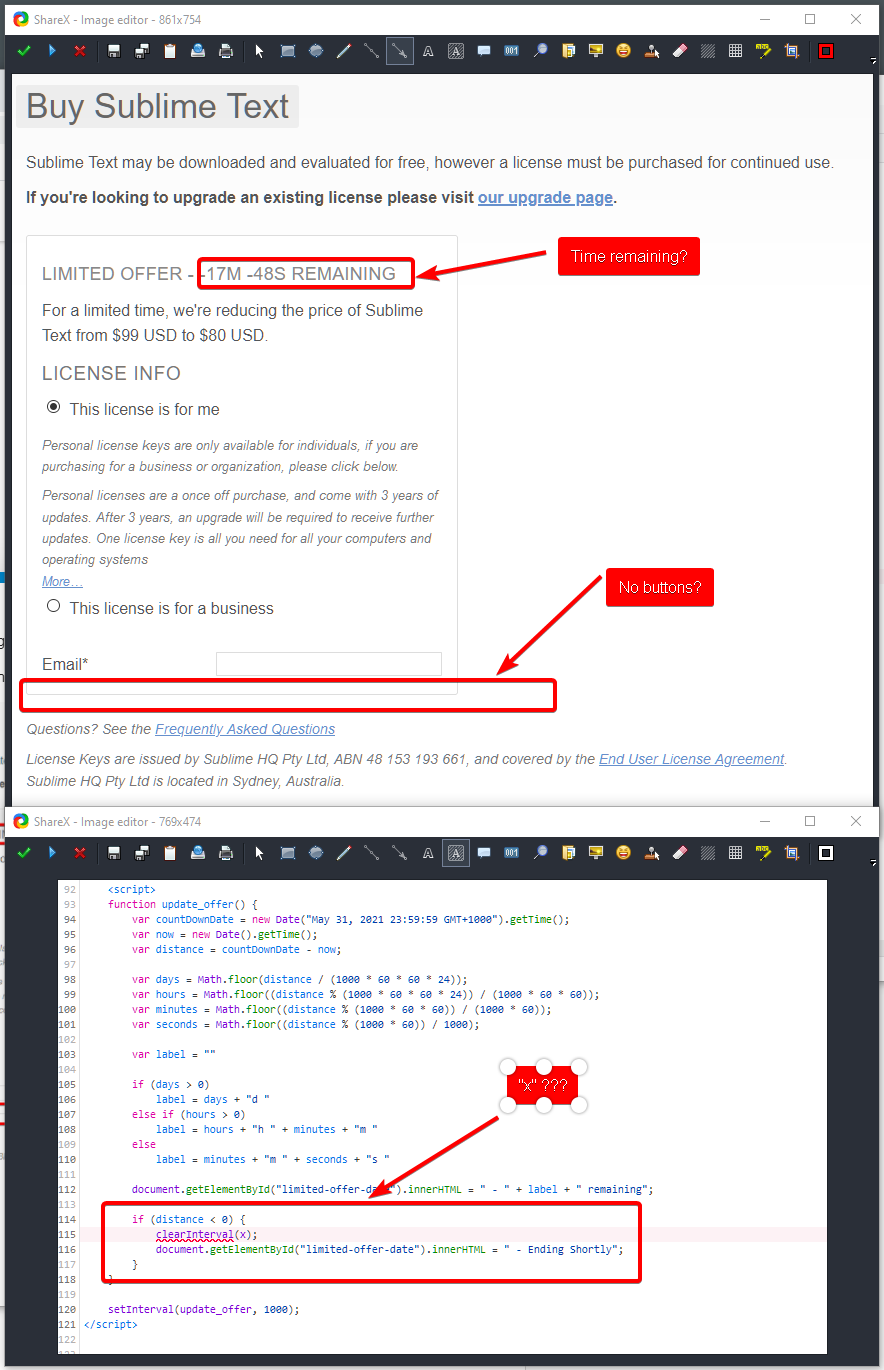The image size is (884, 1370).
Task: Select the Text background tool in 769x474 editor
Action: pyautogui.click(x=456, y=853)
